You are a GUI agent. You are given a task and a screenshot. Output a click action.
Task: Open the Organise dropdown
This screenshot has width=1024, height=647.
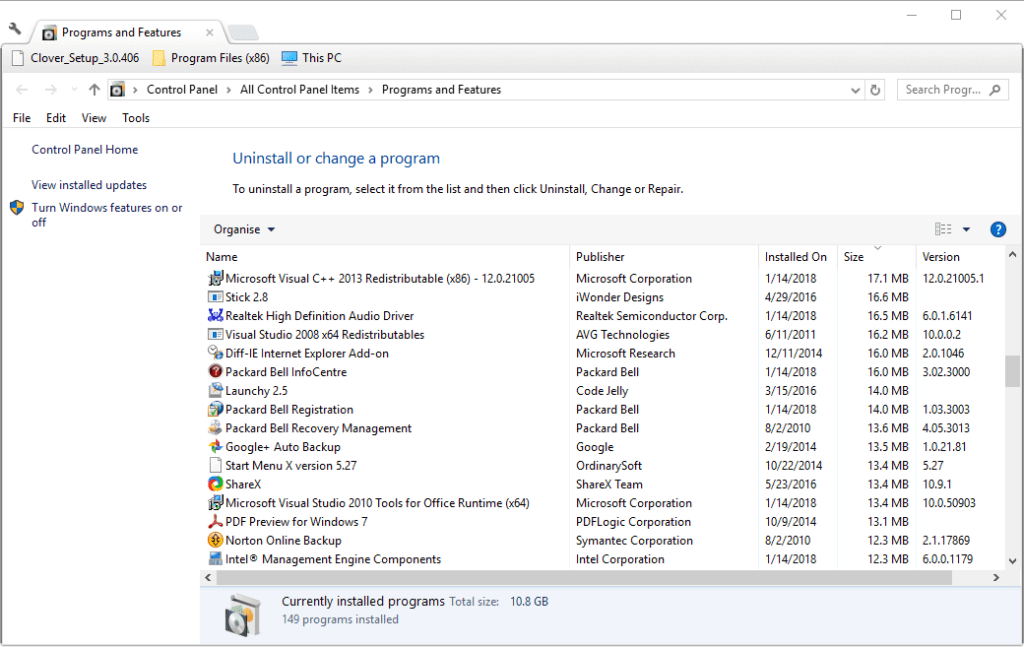(244, 229)
